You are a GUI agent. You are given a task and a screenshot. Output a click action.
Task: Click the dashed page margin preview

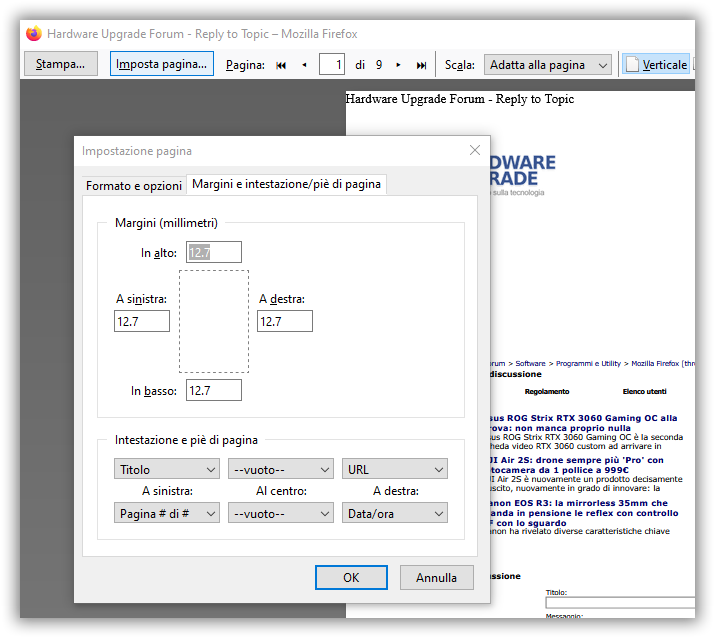click(x=214, y=322)
